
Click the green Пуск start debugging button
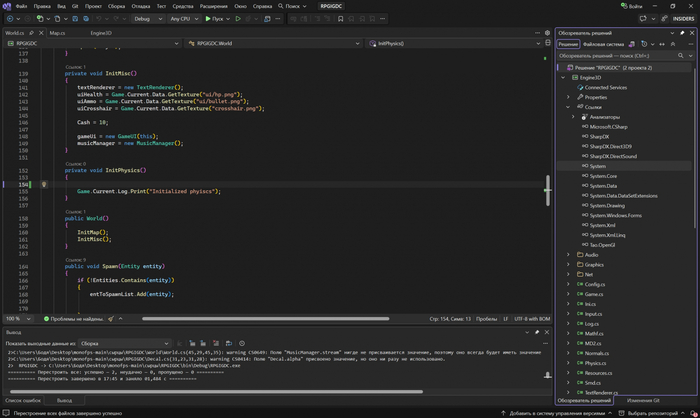214,19
